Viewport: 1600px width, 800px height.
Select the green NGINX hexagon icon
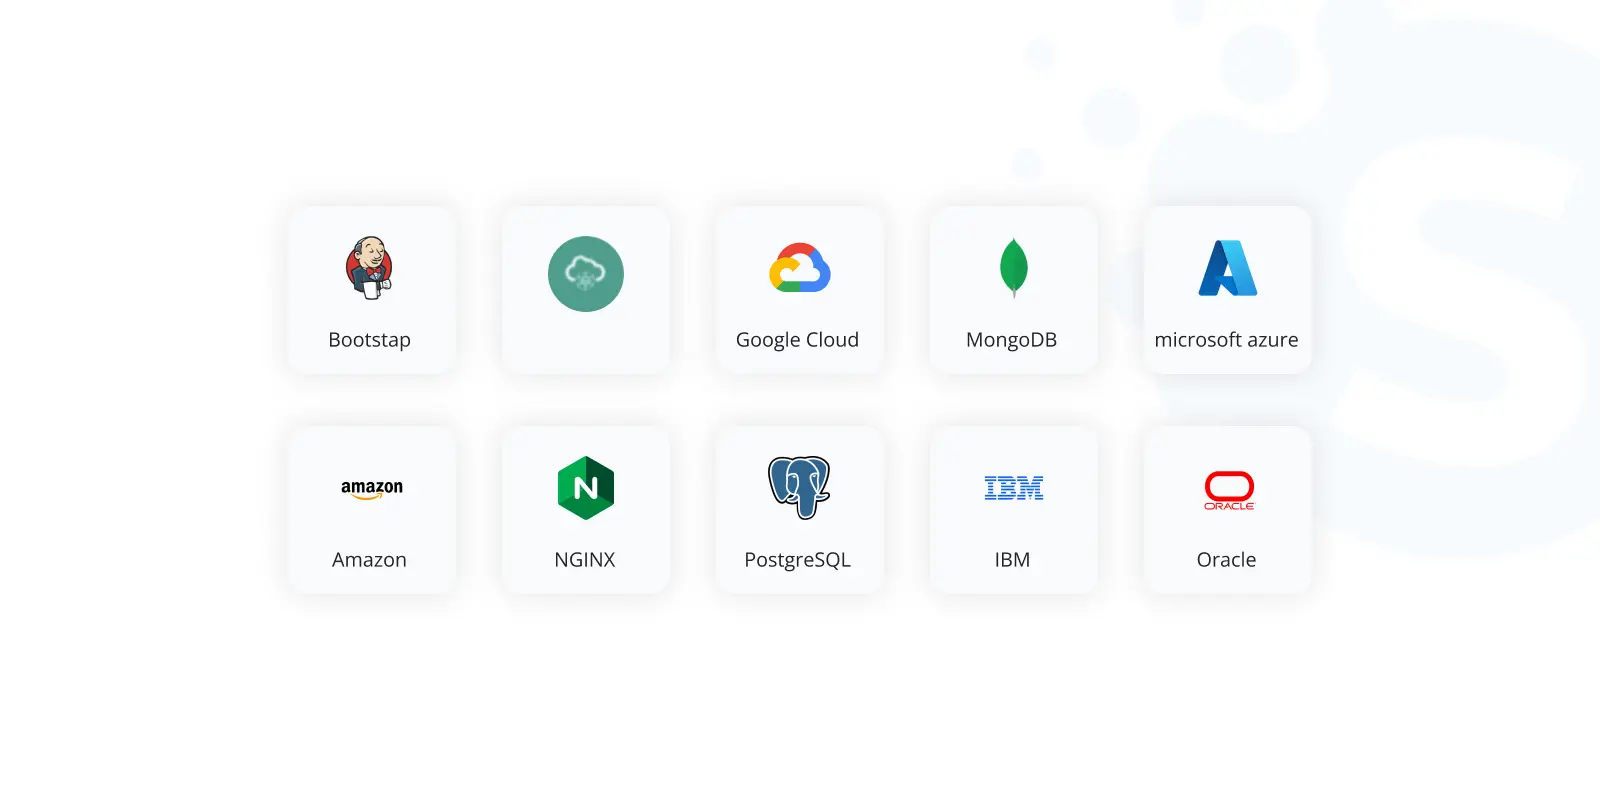pos(586,488)
